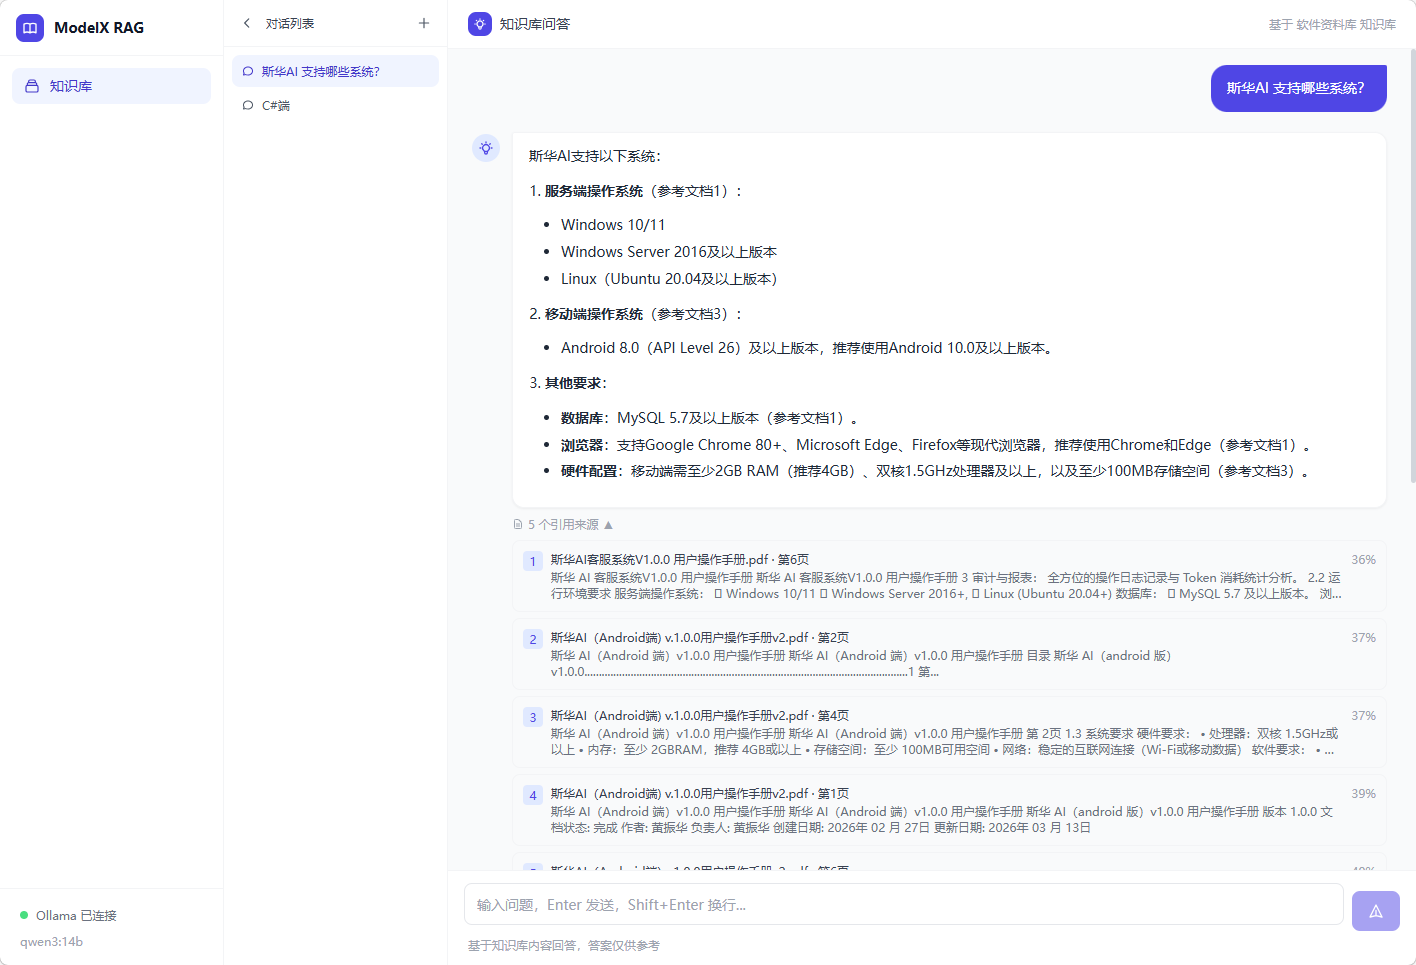Image resolution: width=1416 pixels, height=965 pixels.
Task: Click the number badge 1 on citation
Action: 533,561
